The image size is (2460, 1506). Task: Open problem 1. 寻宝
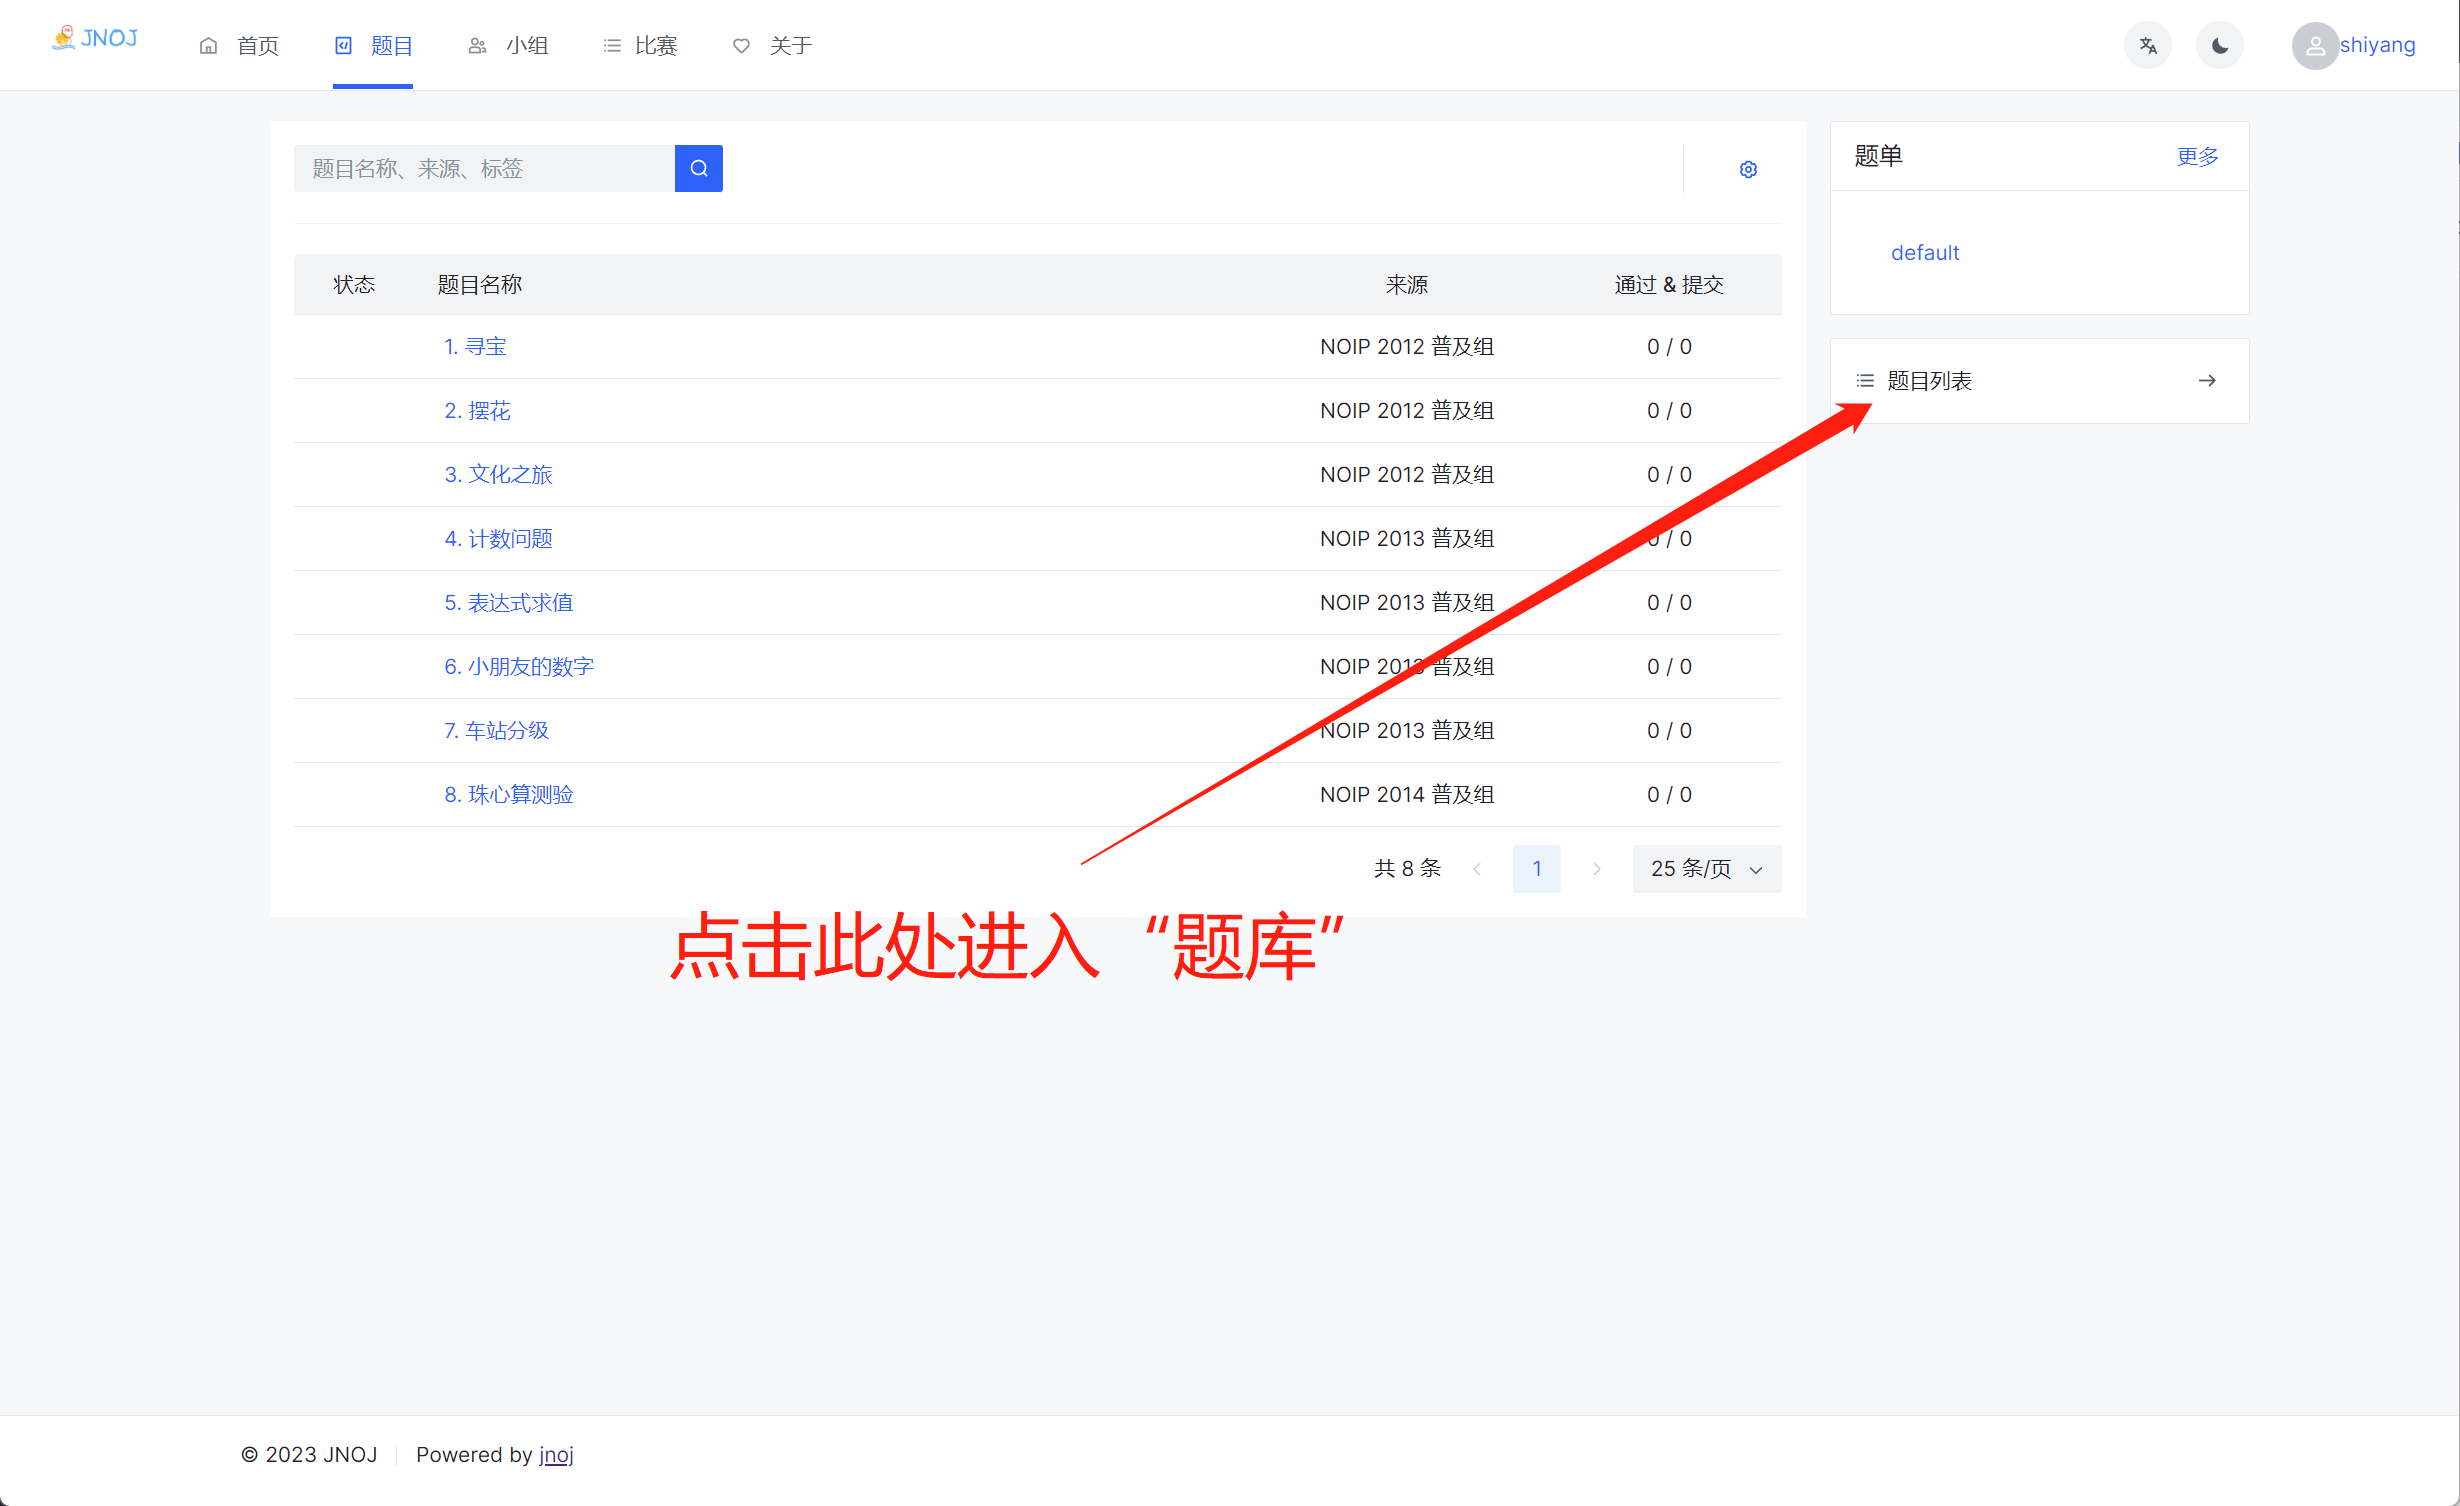(x=476, y=347)
